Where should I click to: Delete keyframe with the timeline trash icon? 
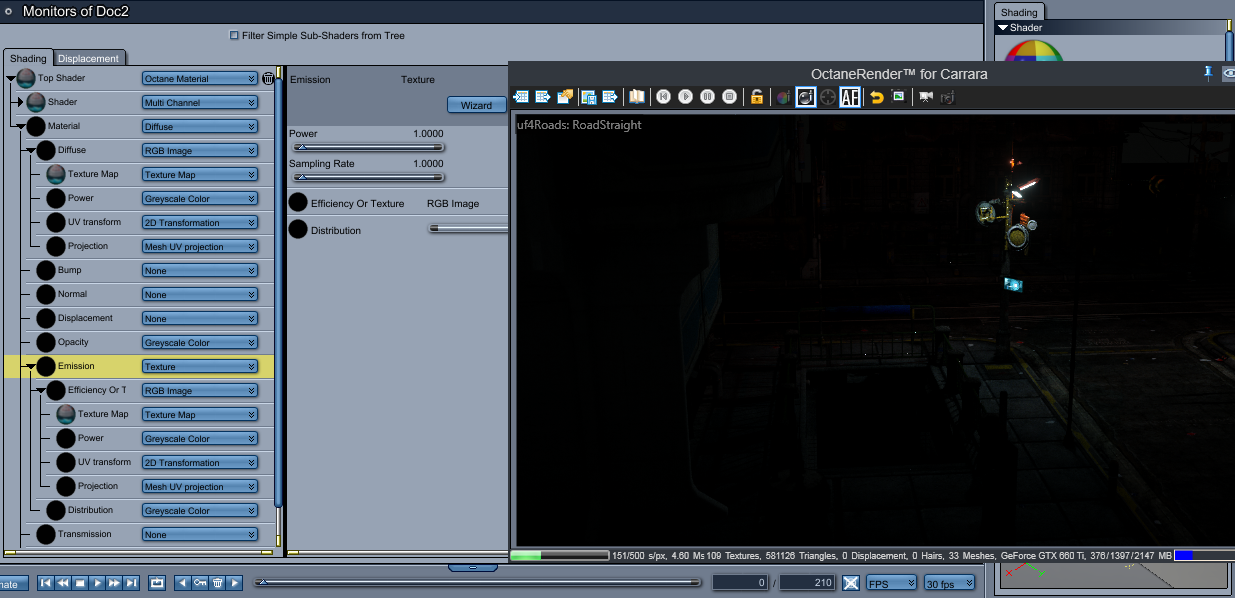click(x=217, y=582)
